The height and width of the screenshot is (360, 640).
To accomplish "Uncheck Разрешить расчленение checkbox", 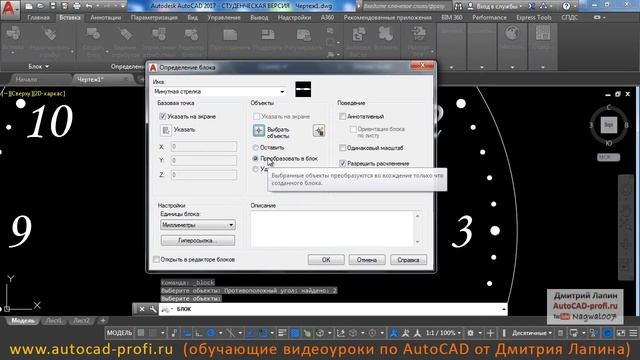I will [x=342, y=163].
